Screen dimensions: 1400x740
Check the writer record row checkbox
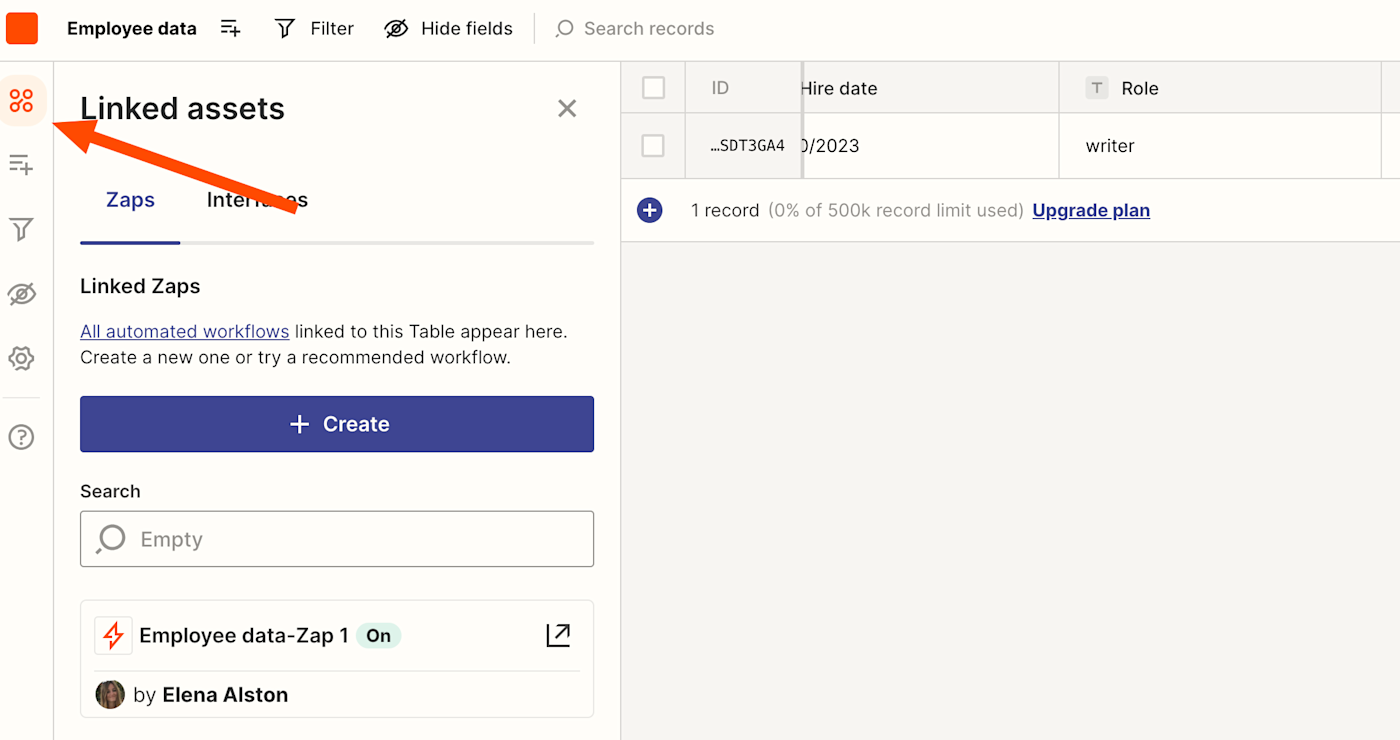(653, 146)
